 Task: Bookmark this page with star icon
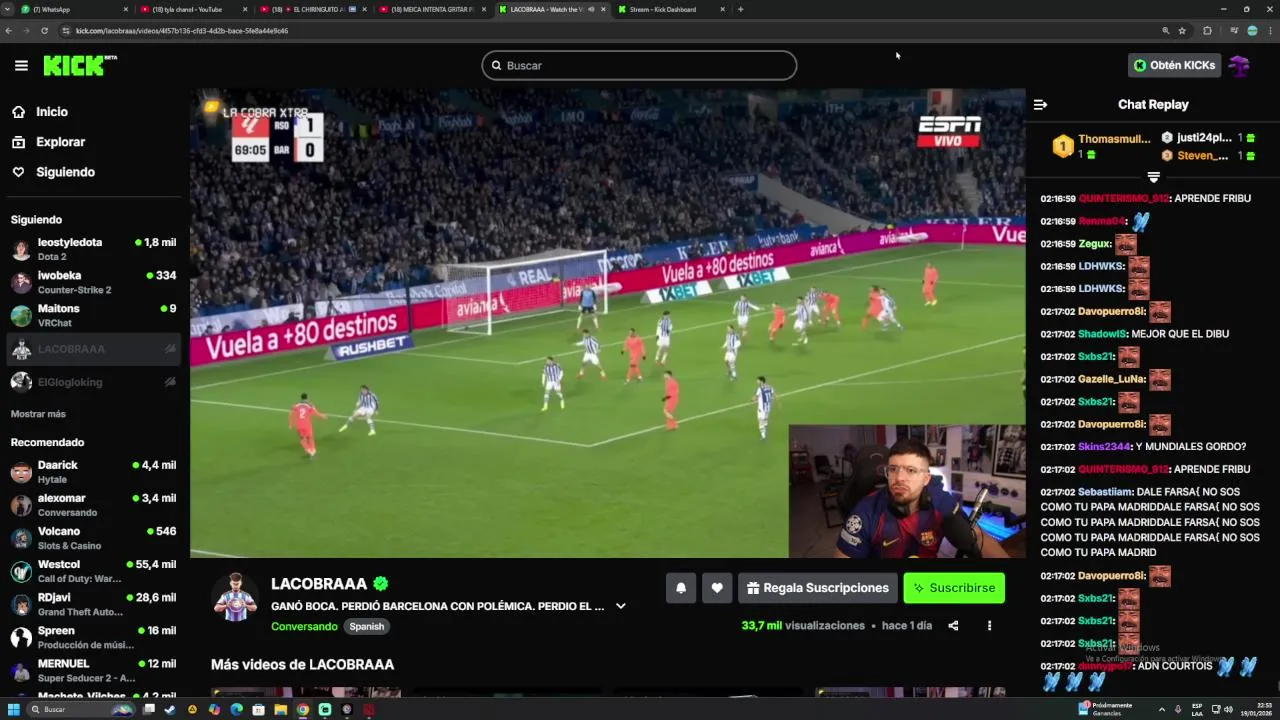[1182, 31]
